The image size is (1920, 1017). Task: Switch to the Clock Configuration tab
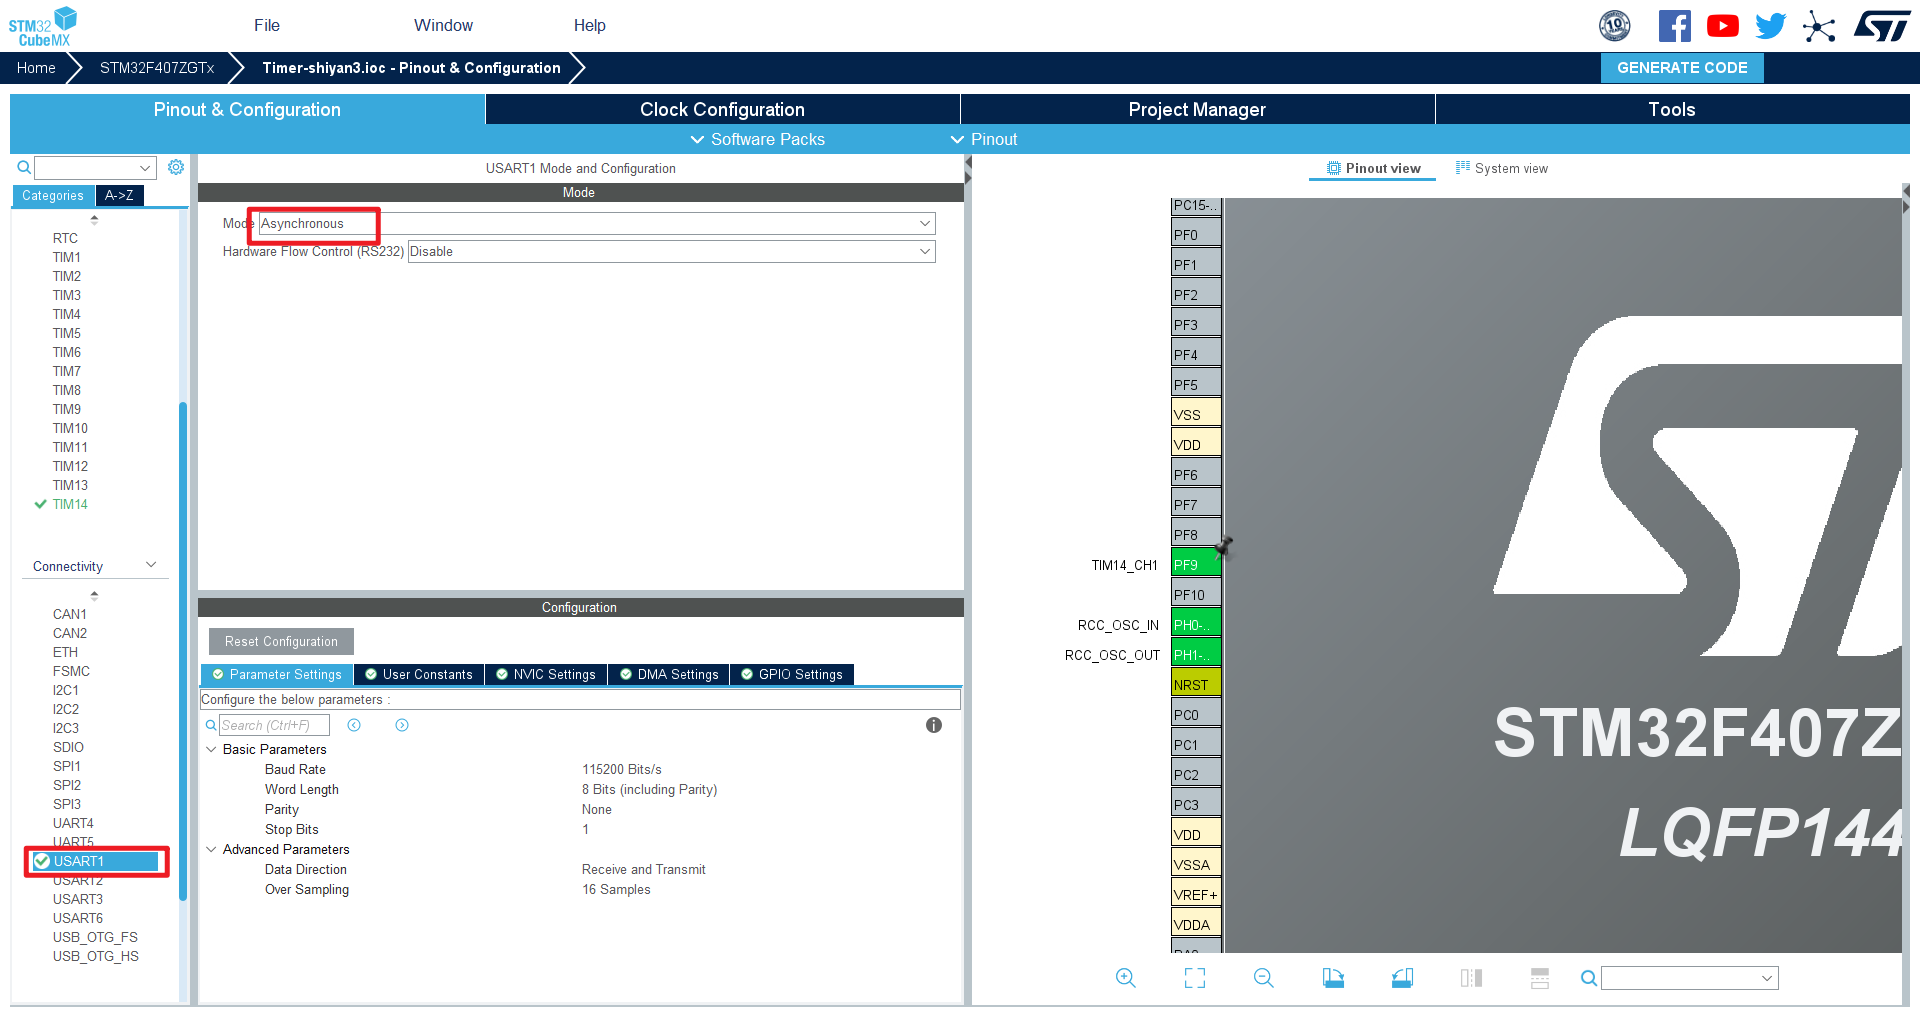722,109
